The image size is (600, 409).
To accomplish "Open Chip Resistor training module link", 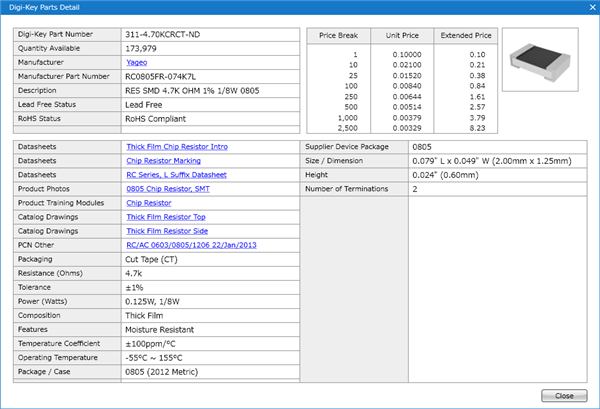I will coord(149,203).
